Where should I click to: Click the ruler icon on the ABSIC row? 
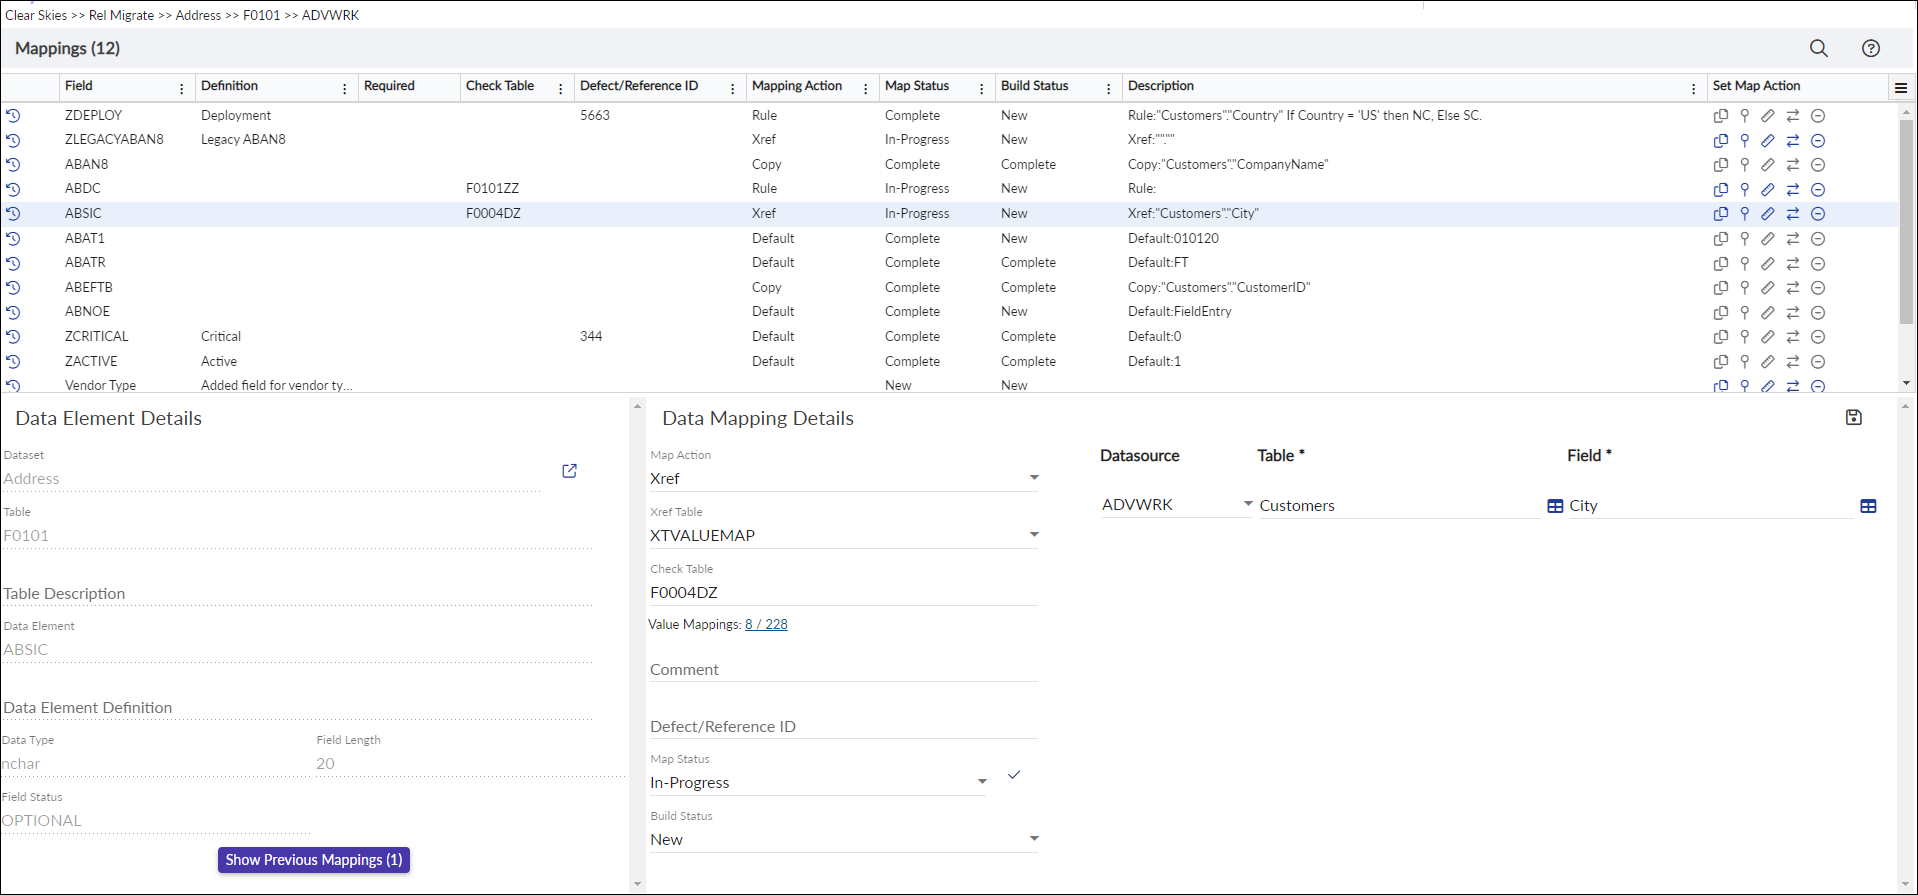click(1768, 214)
